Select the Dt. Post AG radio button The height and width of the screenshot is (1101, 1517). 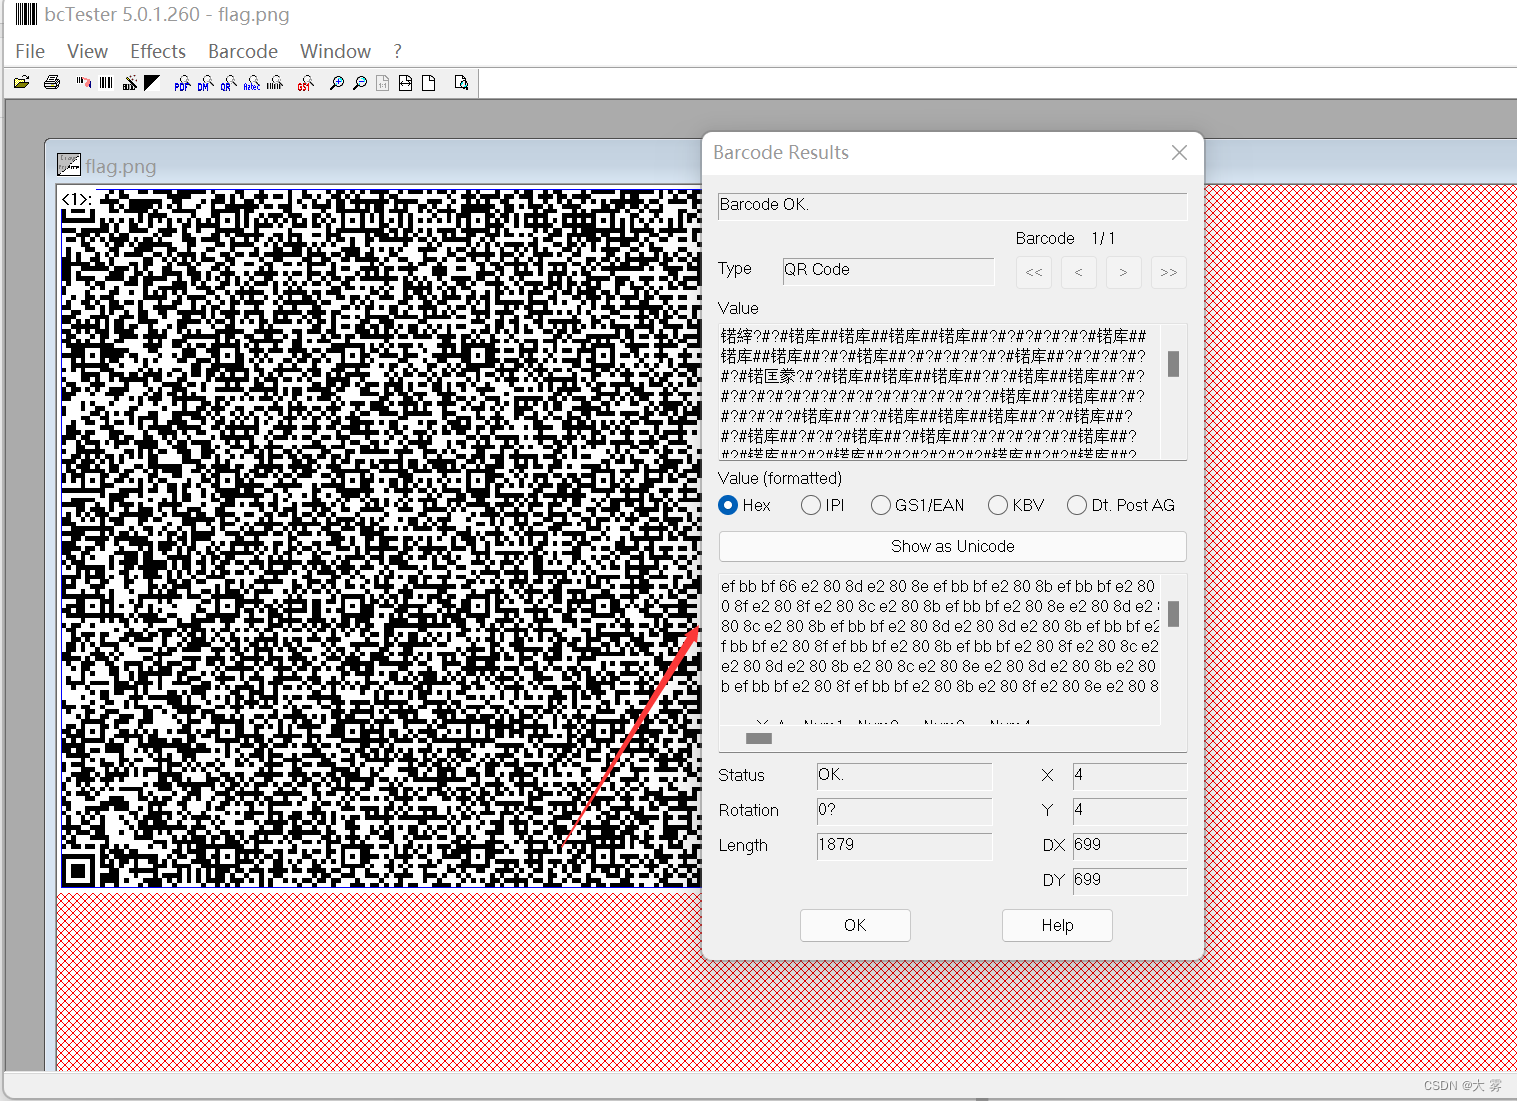[1077, 505]
